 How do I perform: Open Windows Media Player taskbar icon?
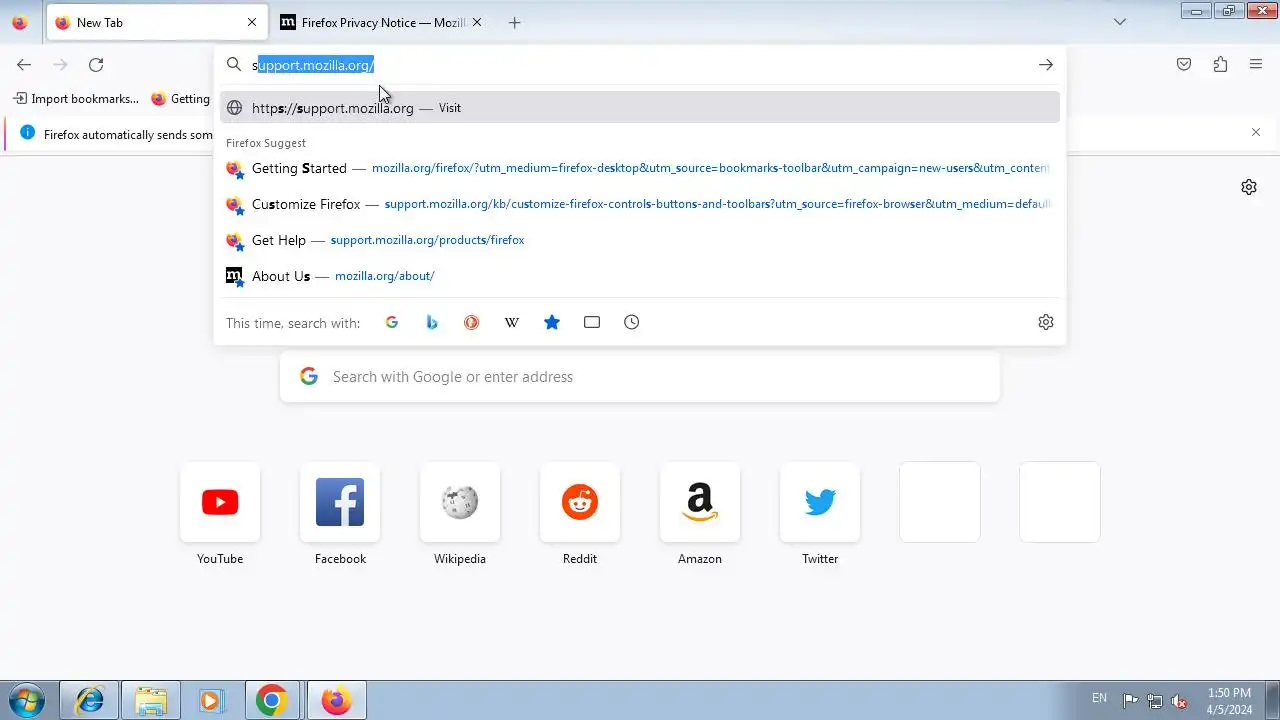[x=211, y=701]
